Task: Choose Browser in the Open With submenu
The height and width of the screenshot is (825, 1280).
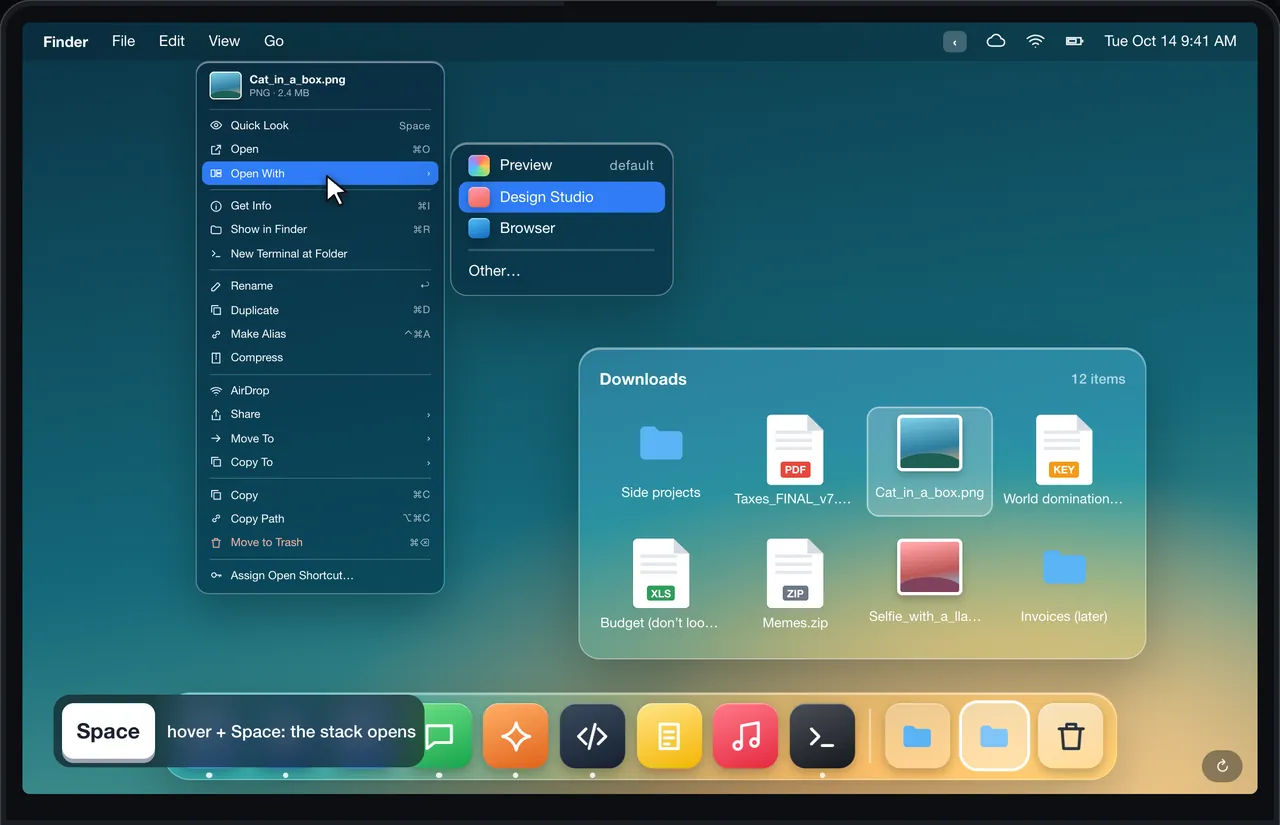Action: [562, 228]
